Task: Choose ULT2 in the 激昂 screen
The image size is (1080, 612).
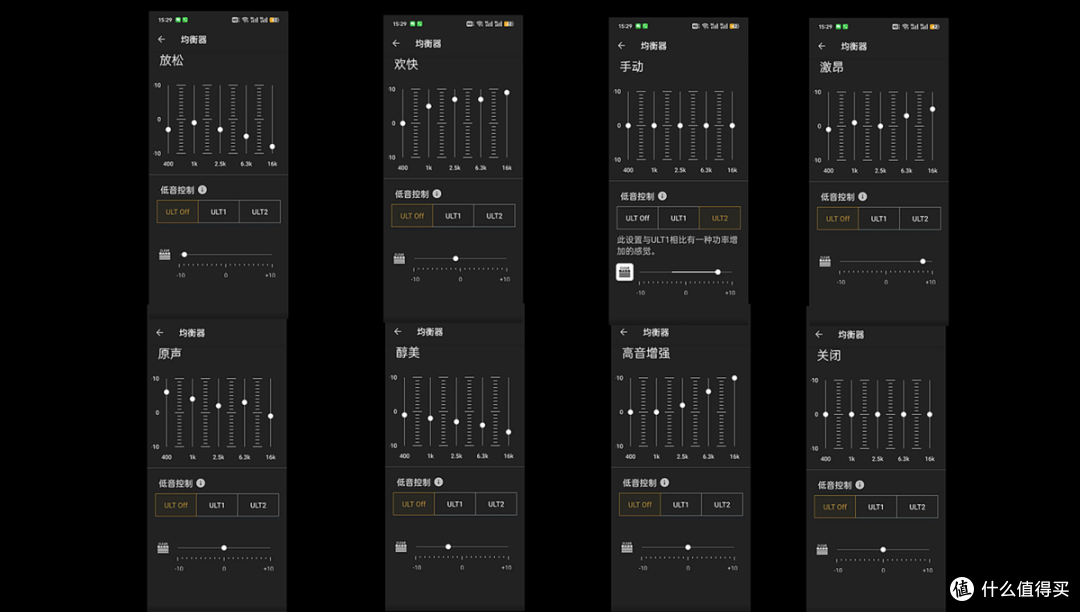Action: pos(920,219)
